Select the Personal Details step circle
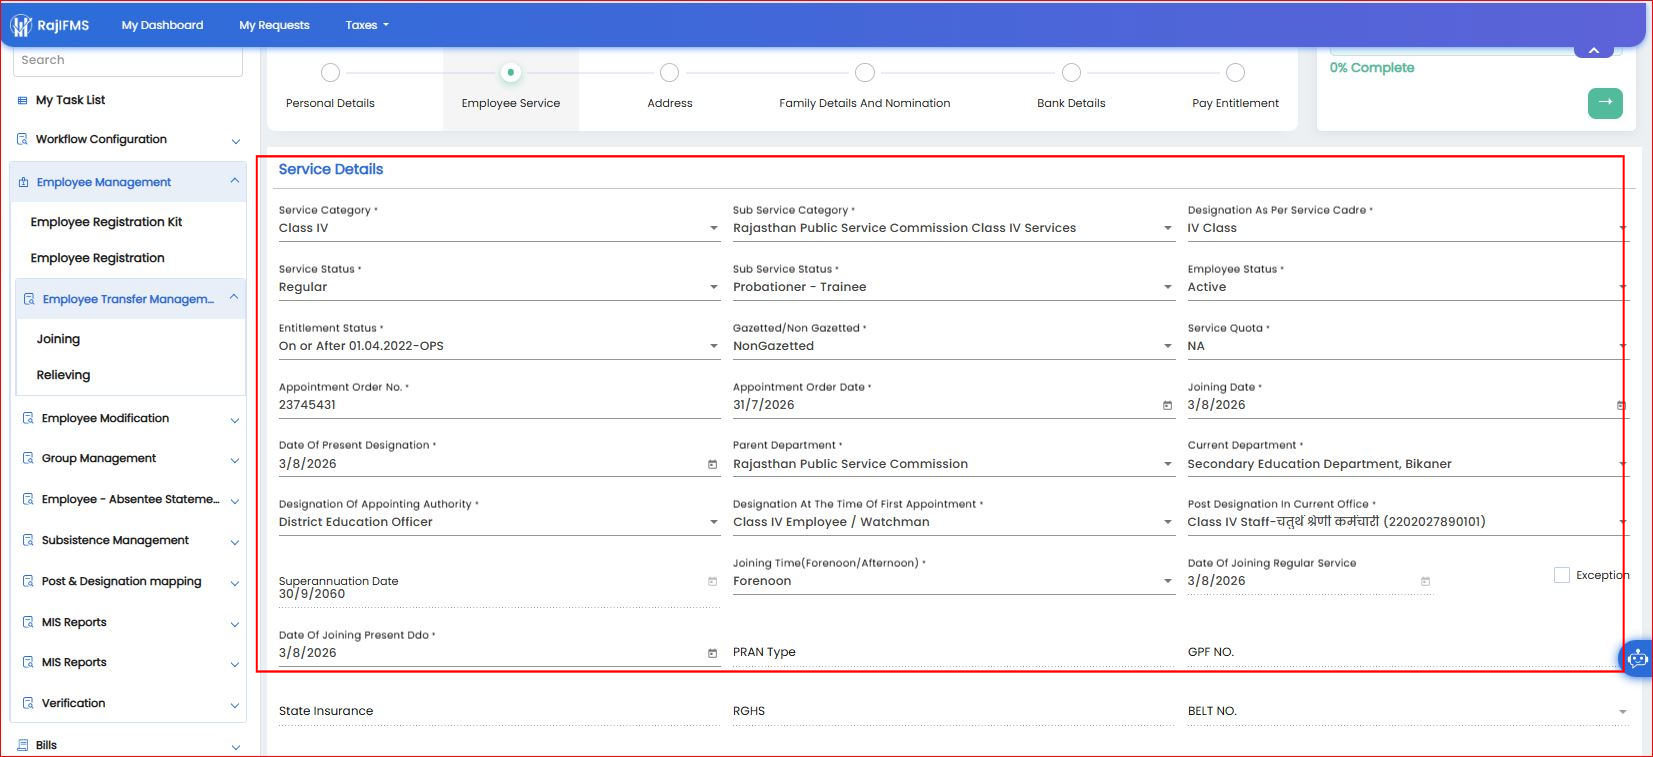The width and height of the screenshot is (1653, 757). [330, 72]
